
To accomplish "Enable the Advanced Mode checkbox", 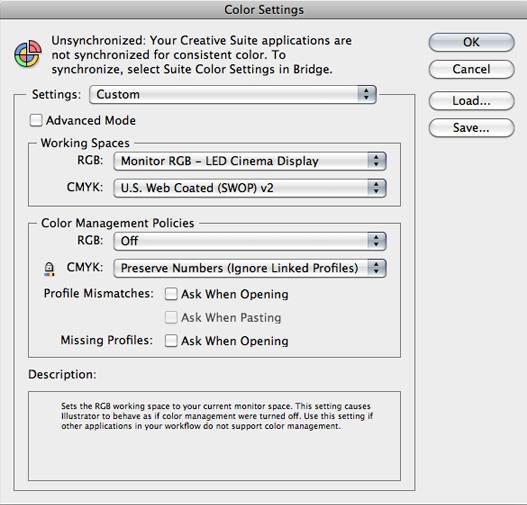I will (36, 120).
